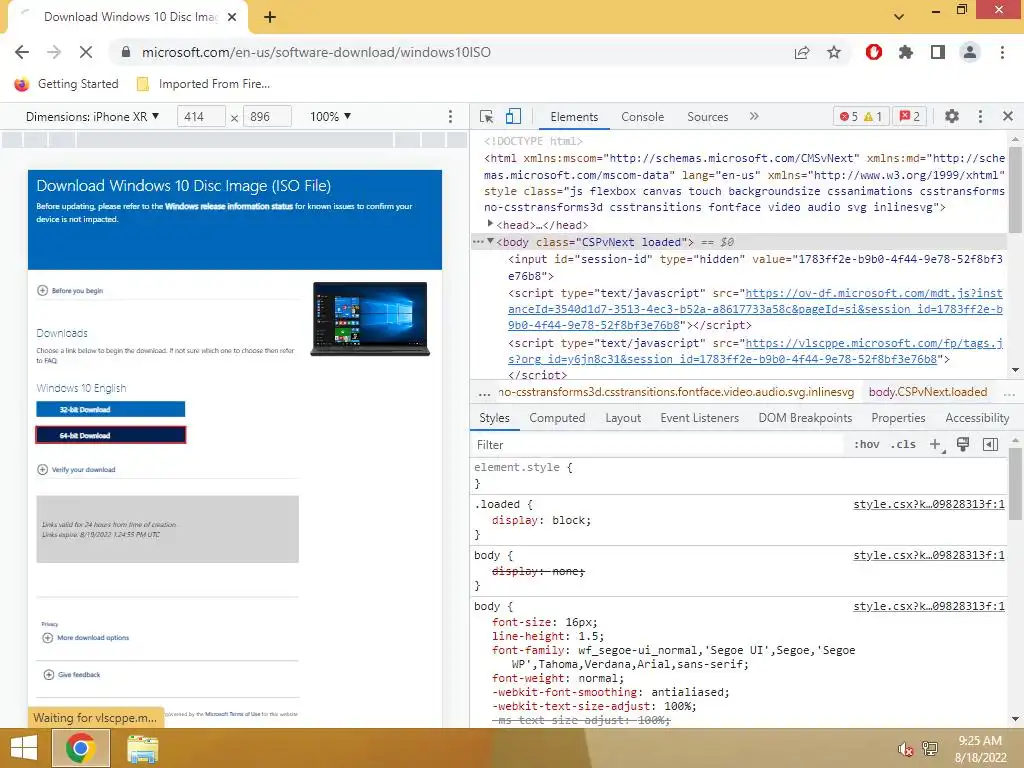Image resolution: width=1024 pixels, height=768 pixels.
Task: Open the 2 issues flag counter
Action: tap(909, 116)
